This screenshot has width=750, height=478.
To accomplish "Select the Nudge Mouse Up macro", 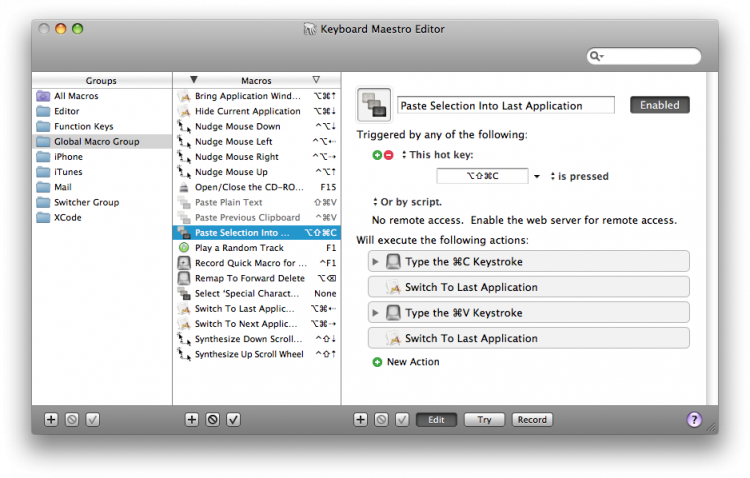I will coord(257,172).
